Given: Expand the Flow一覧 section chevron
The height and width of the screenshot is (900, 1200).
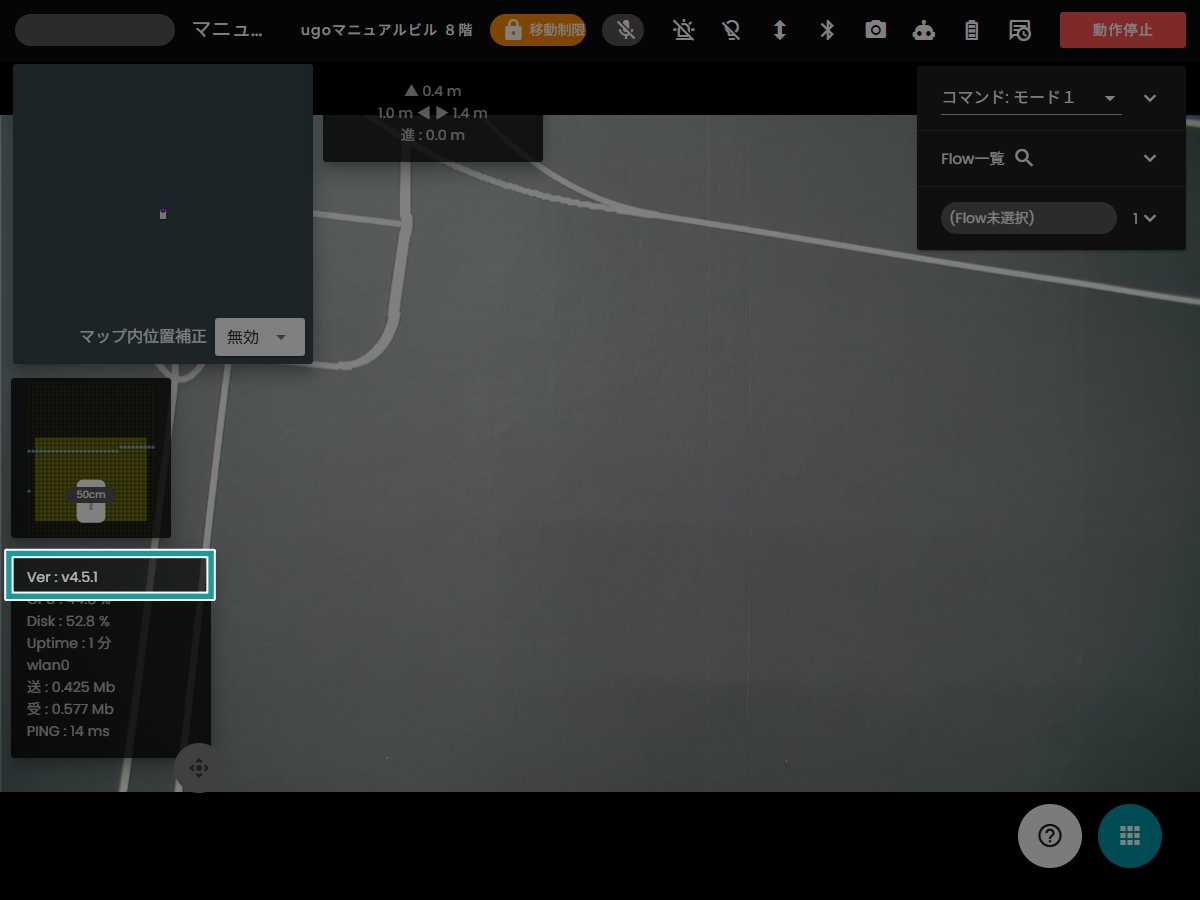Looking at the screenshot, I should pos(1150,158).
